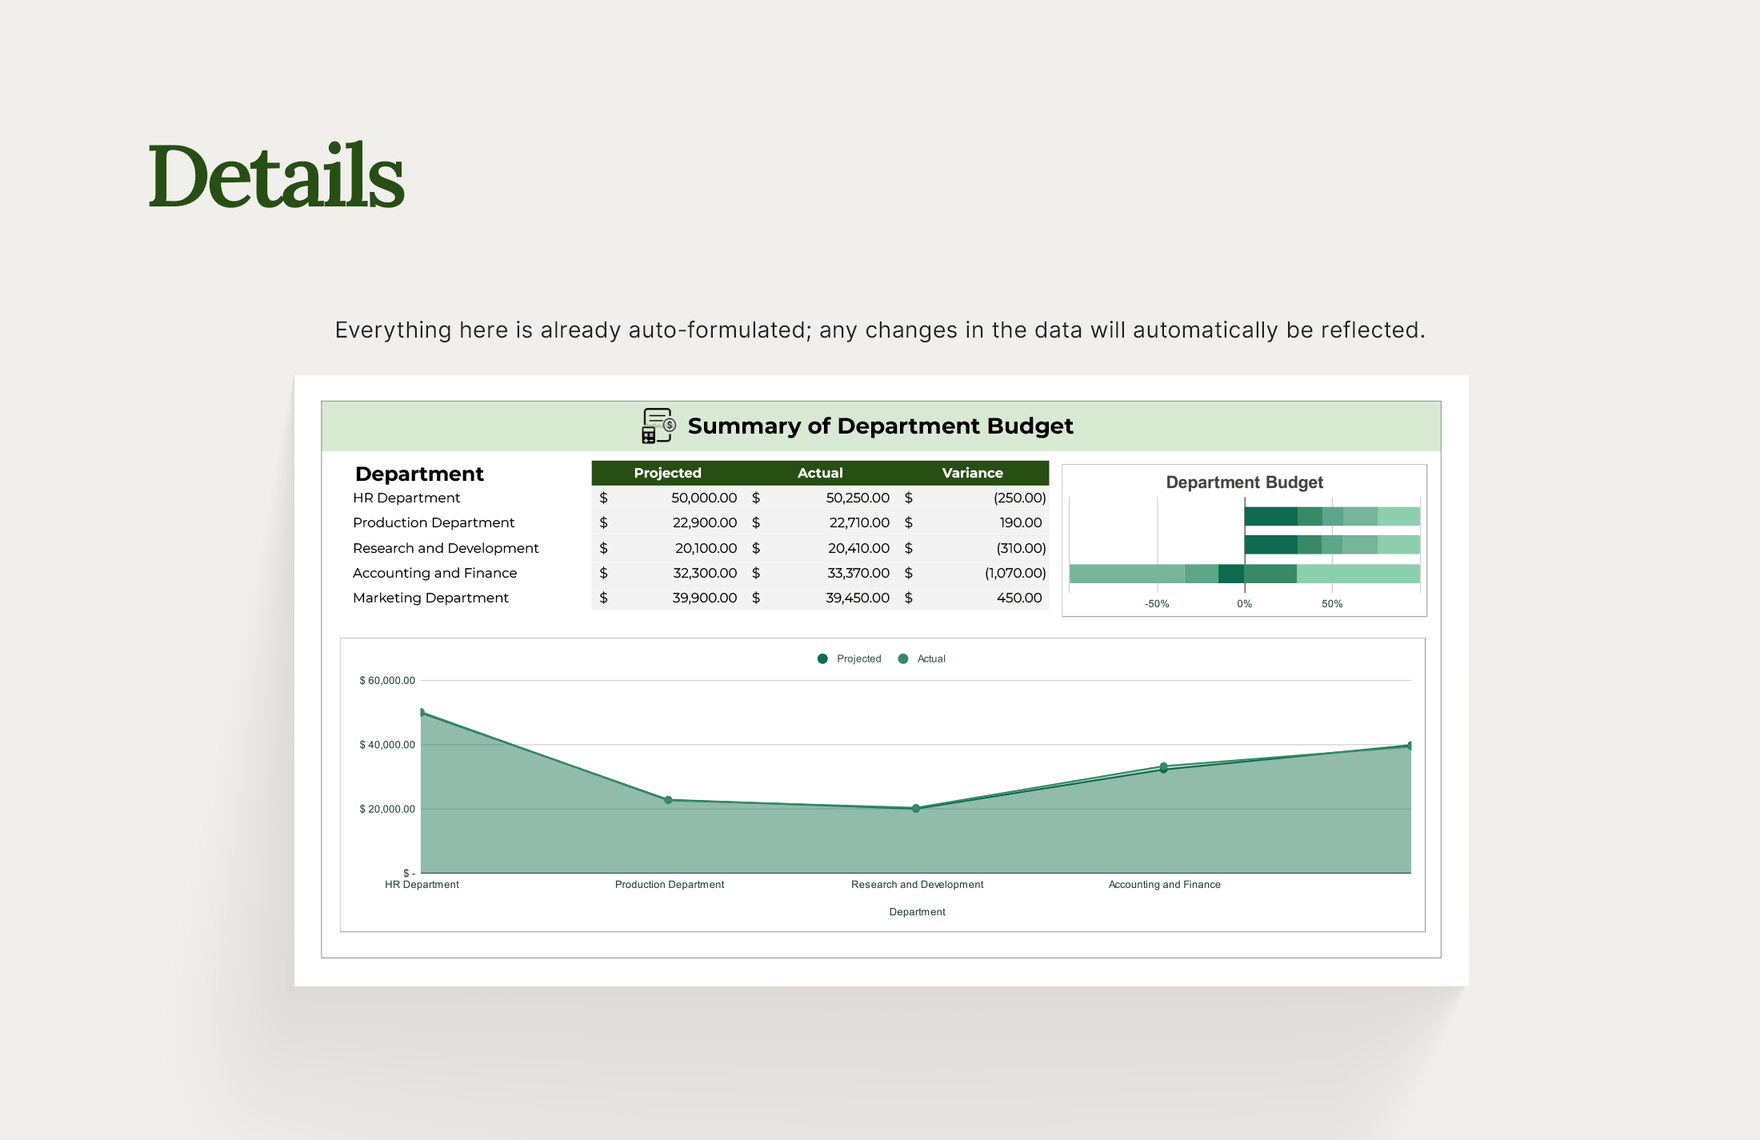Click the variance cell 450.00
This screenshot has width=1760, height=1140.
(x=1020, y=598)
